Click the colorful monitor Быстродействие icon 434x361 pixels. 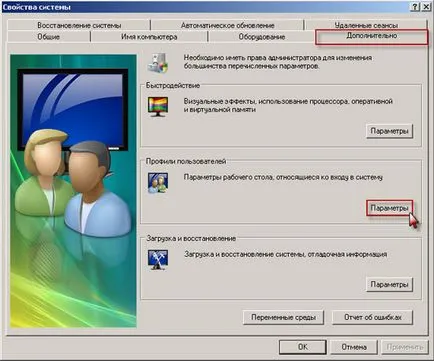coord(158,107)
